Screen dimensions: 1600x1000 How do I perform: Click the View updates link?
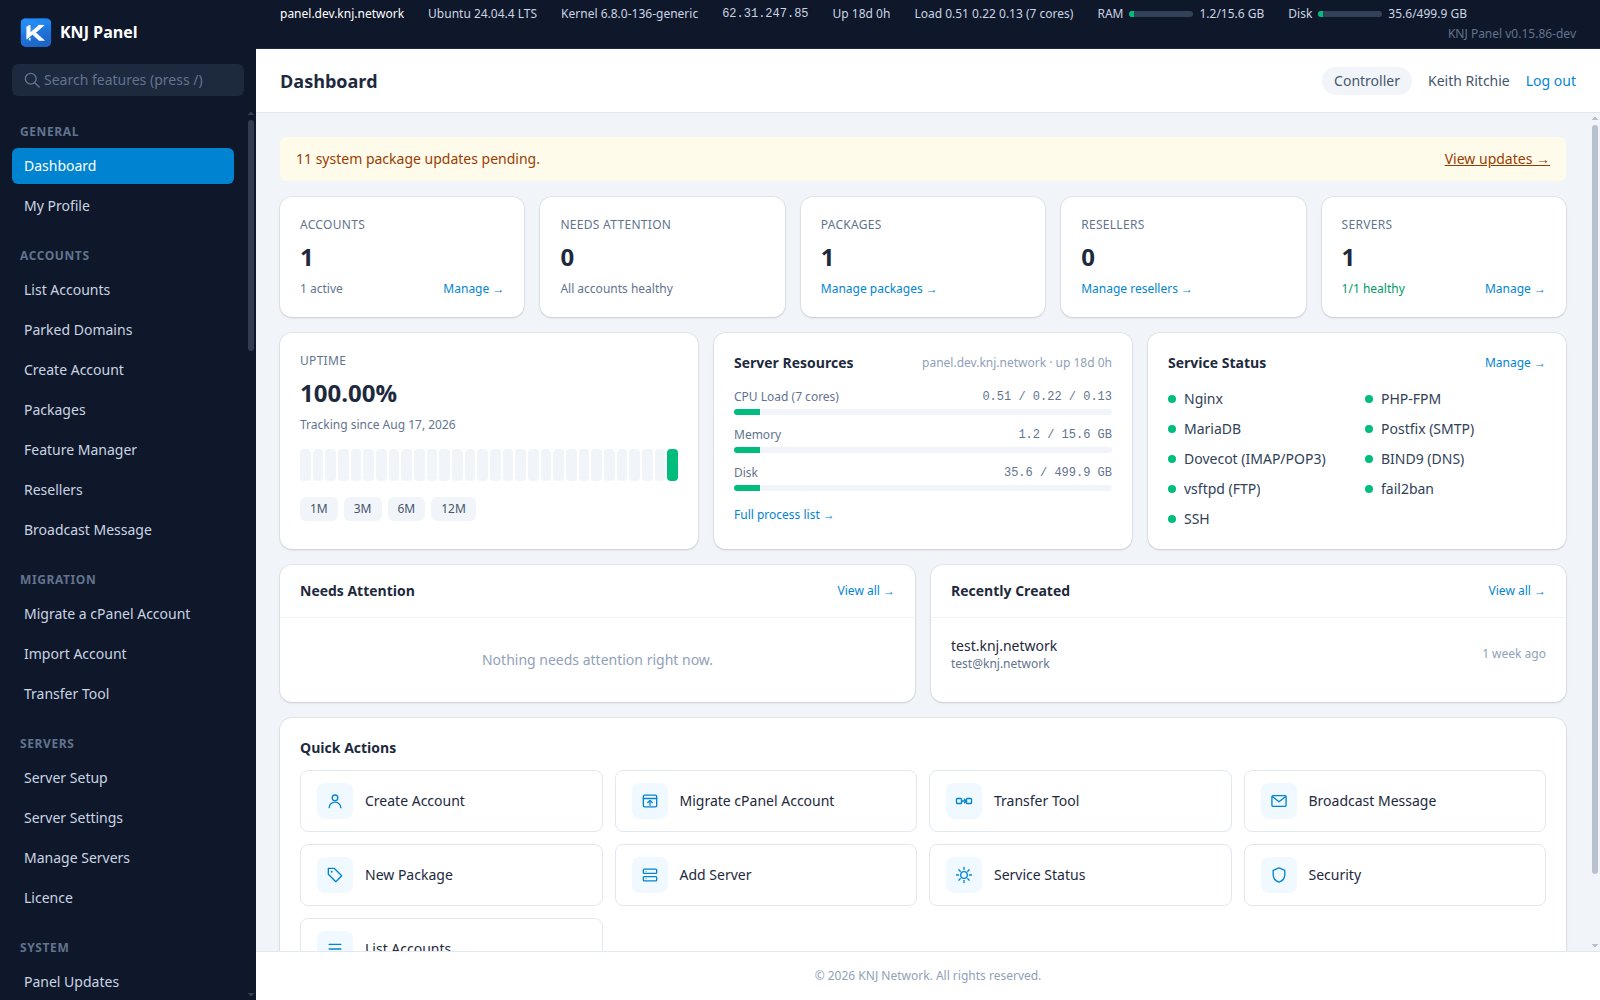1496,159
